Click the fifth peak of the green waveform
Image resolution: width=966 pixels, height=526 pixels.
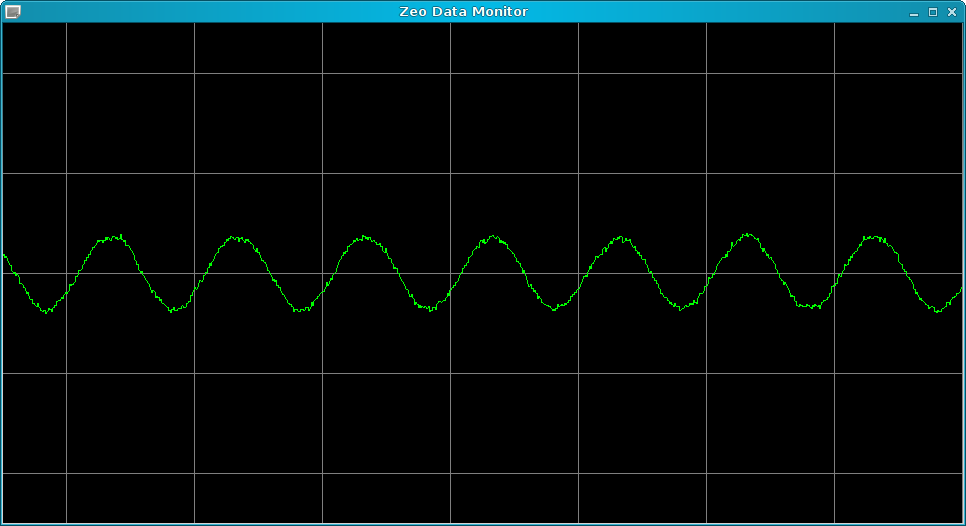tap(621, 238)
